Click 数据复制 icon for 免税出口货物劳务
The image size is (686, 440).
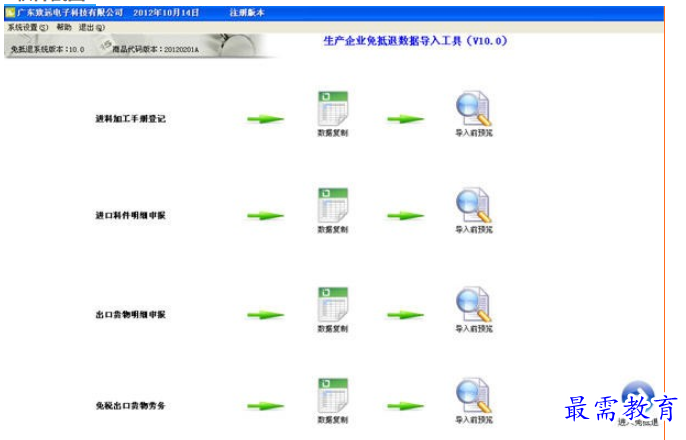coord(333,396)
